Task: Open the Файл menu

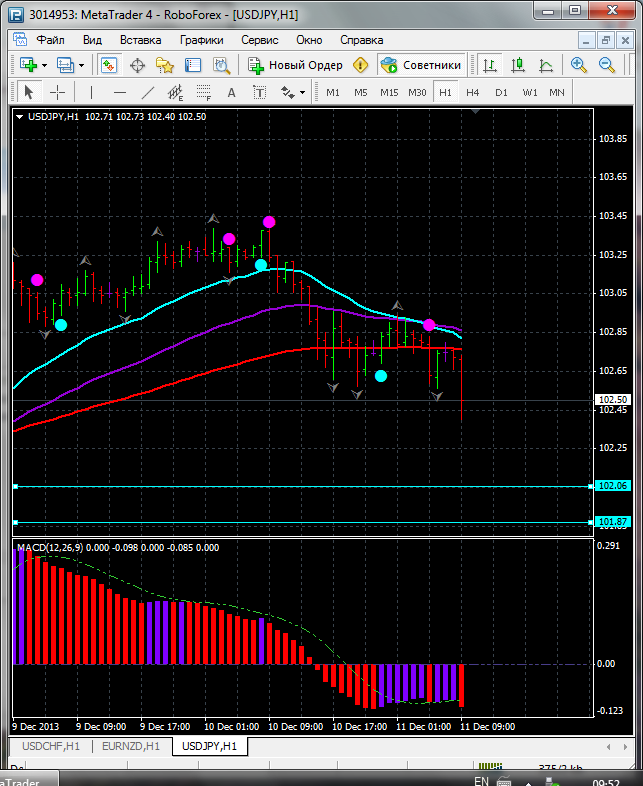Action: 51,40
